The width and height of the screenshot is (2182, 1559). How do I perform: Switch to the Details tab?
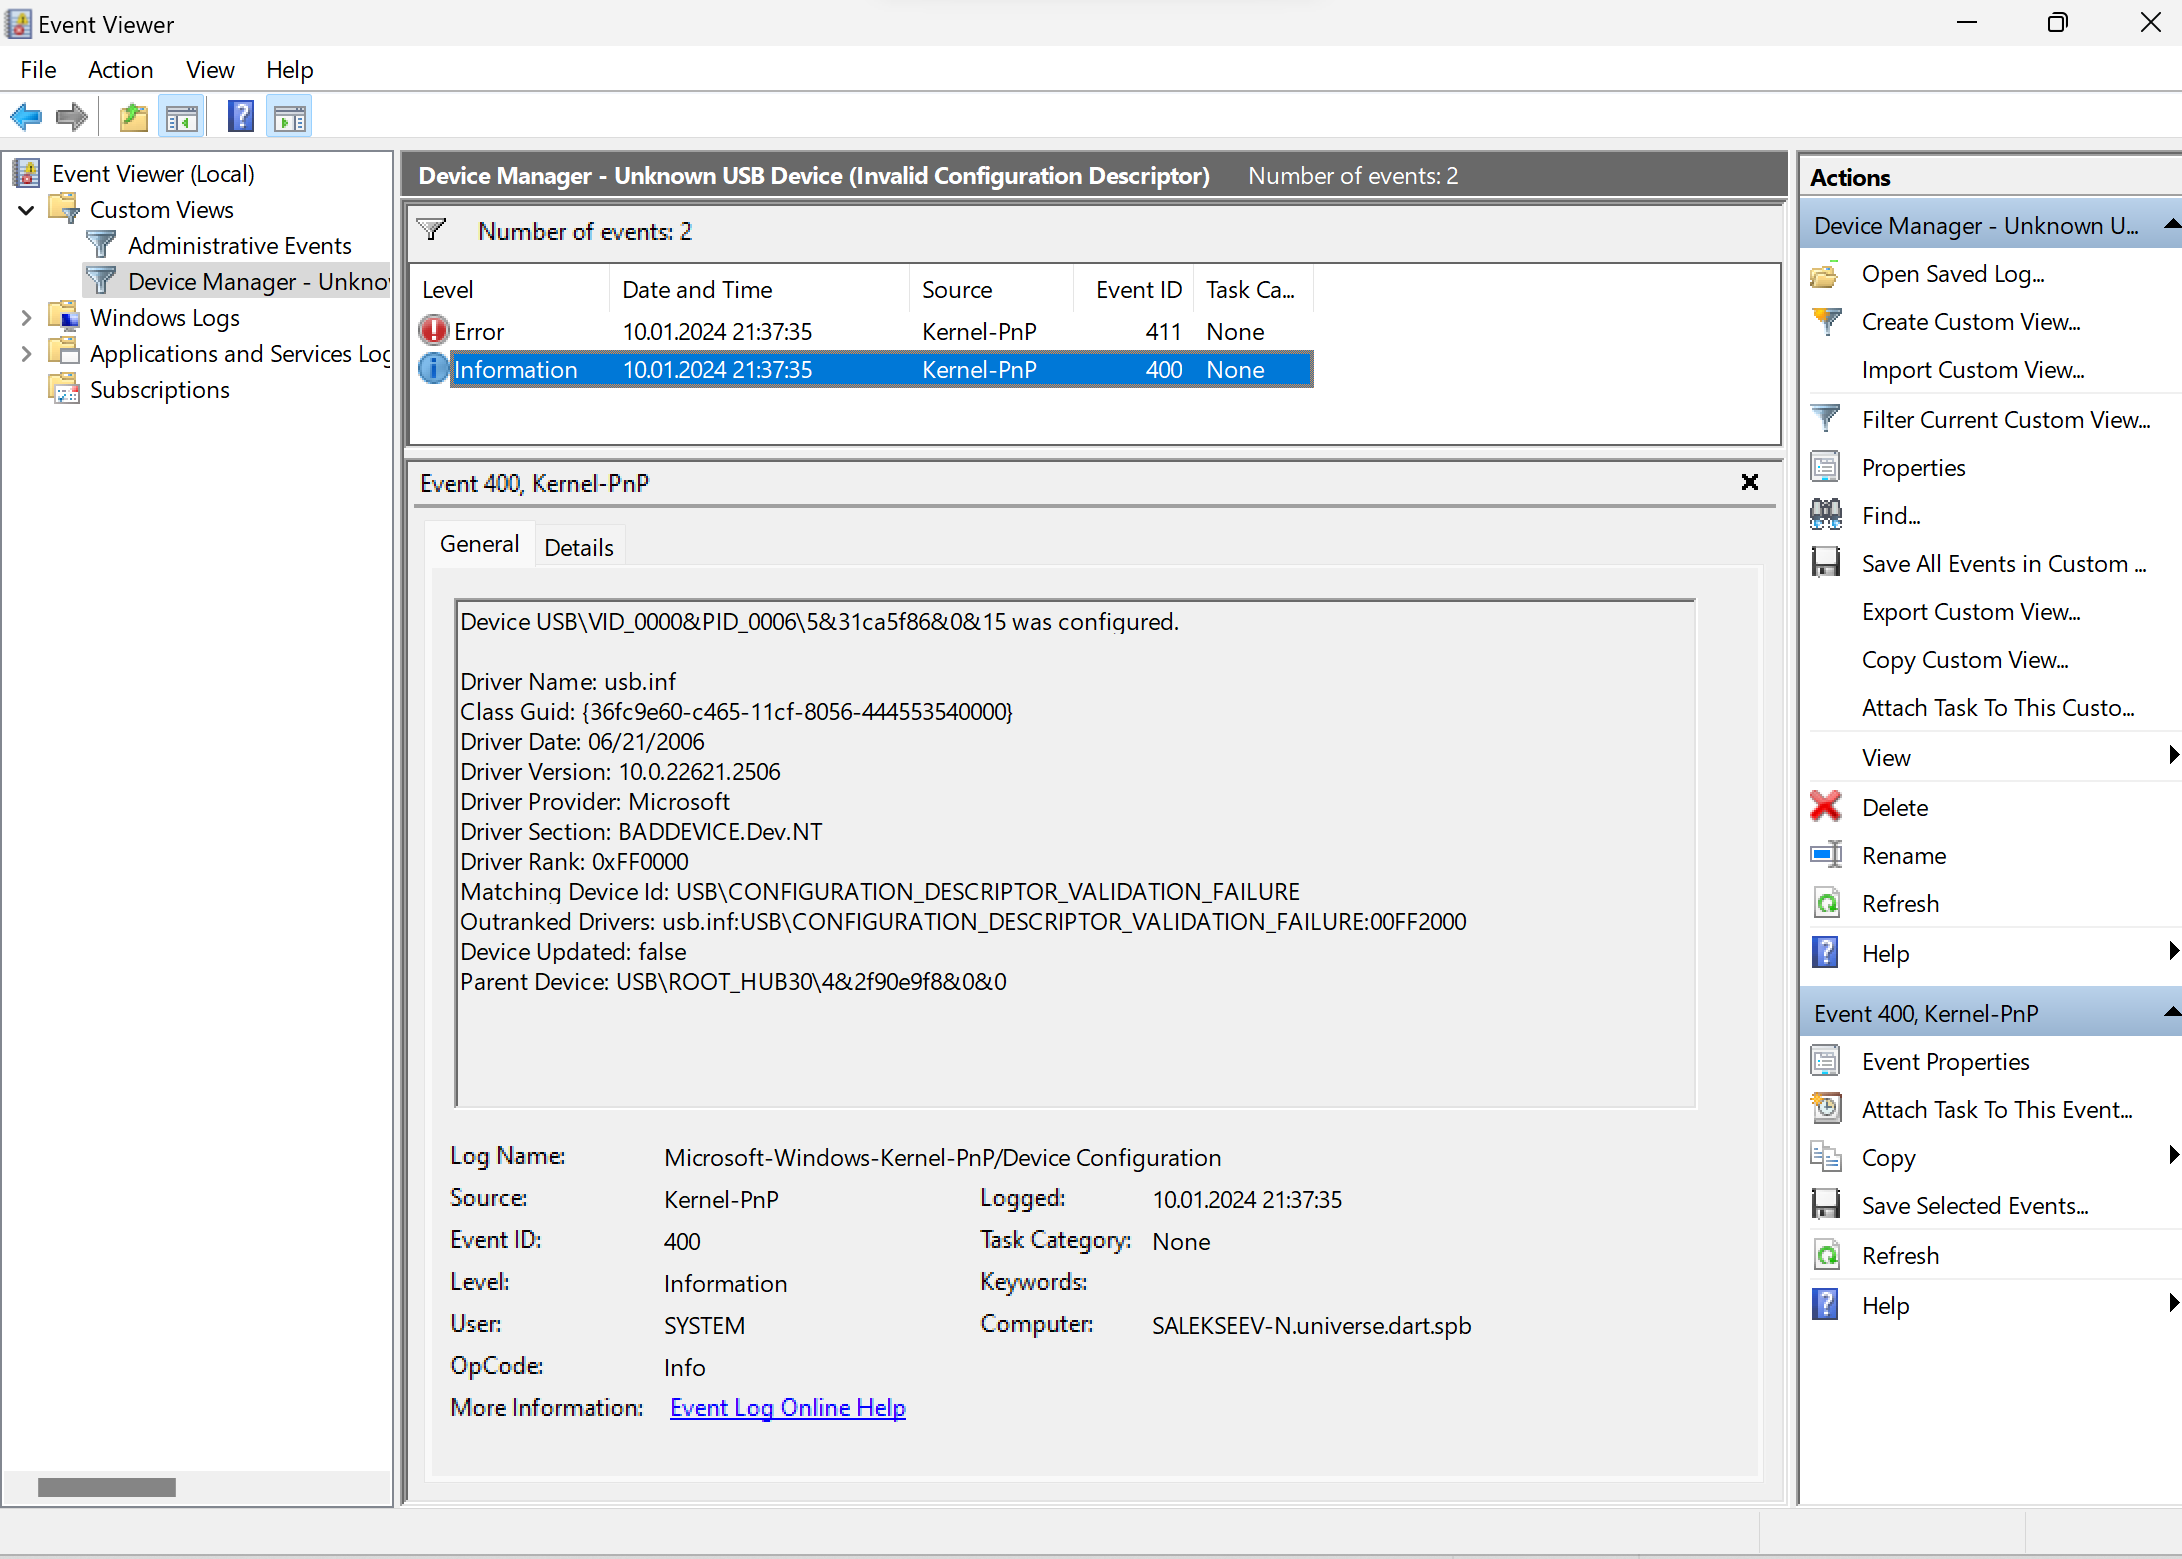click(578, 547)
